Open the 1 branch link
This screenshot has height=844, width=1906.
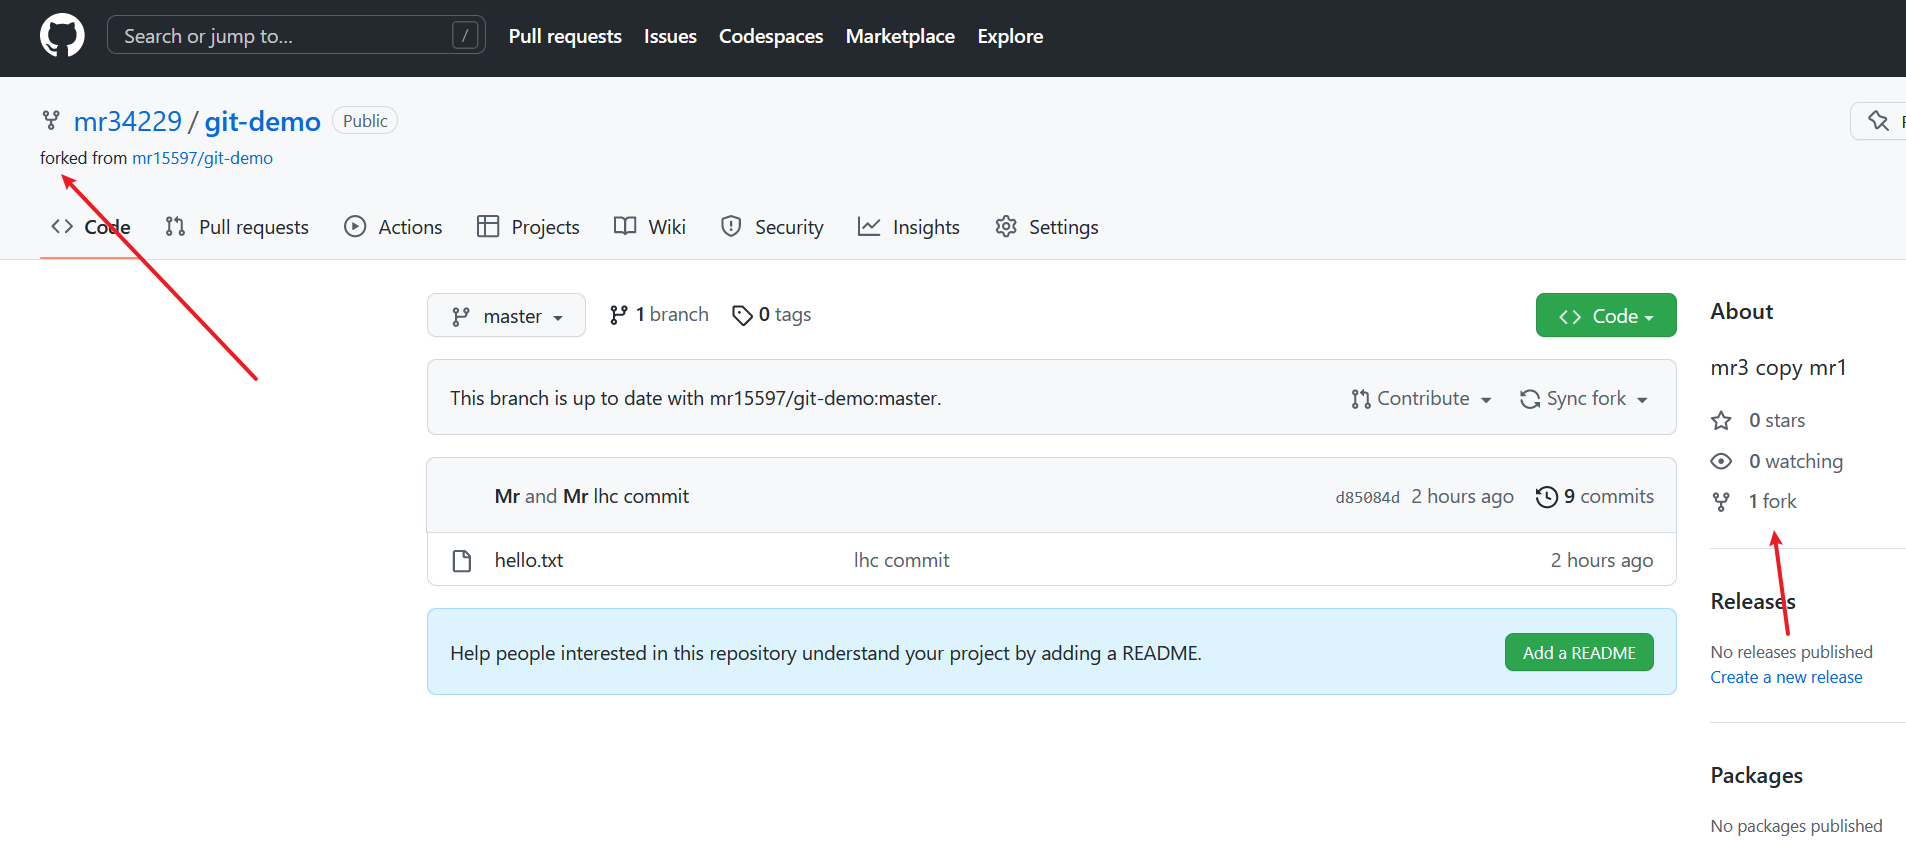coord(659,315)
